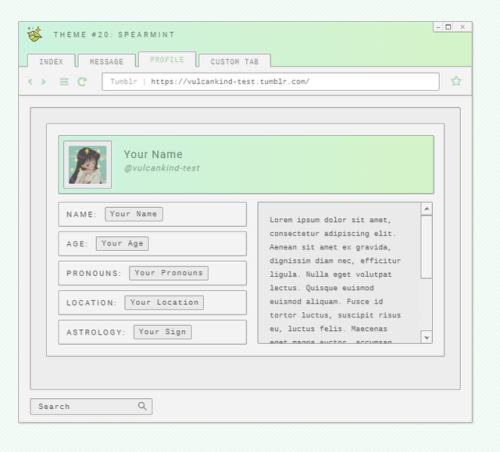The image size is (500, 452).
Task: Bookmark the page with the star icon
Action: tap(456, 81)
